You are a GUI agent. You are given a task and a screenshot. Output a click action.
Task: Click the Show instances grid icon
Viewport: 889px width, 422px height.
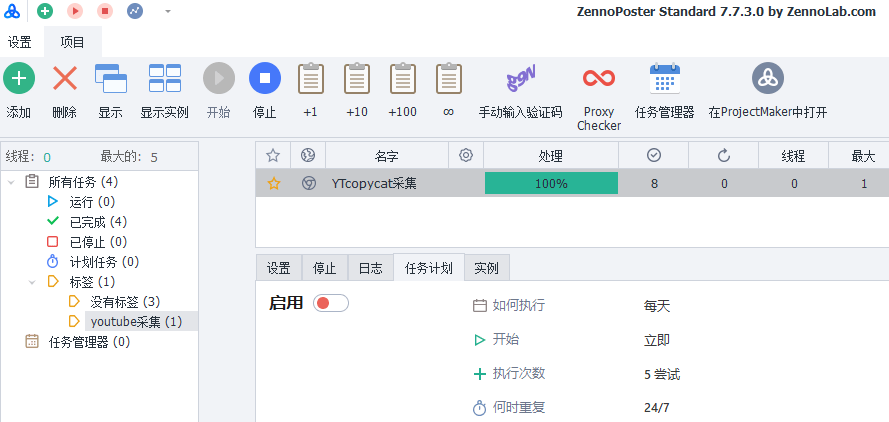[165, 78]
